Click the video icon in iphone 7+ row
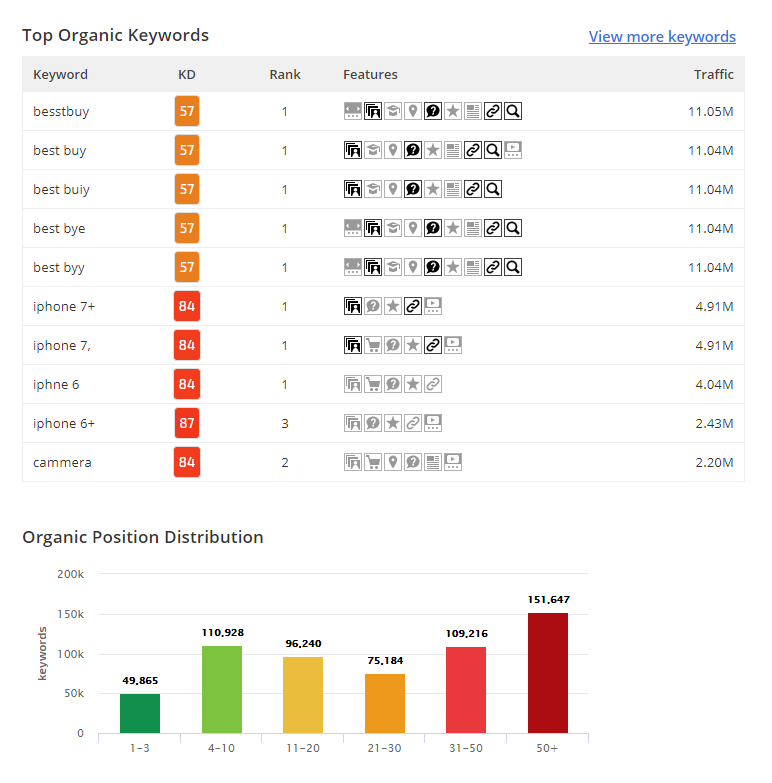Viewport: 772px width, 783px height. 433,307
